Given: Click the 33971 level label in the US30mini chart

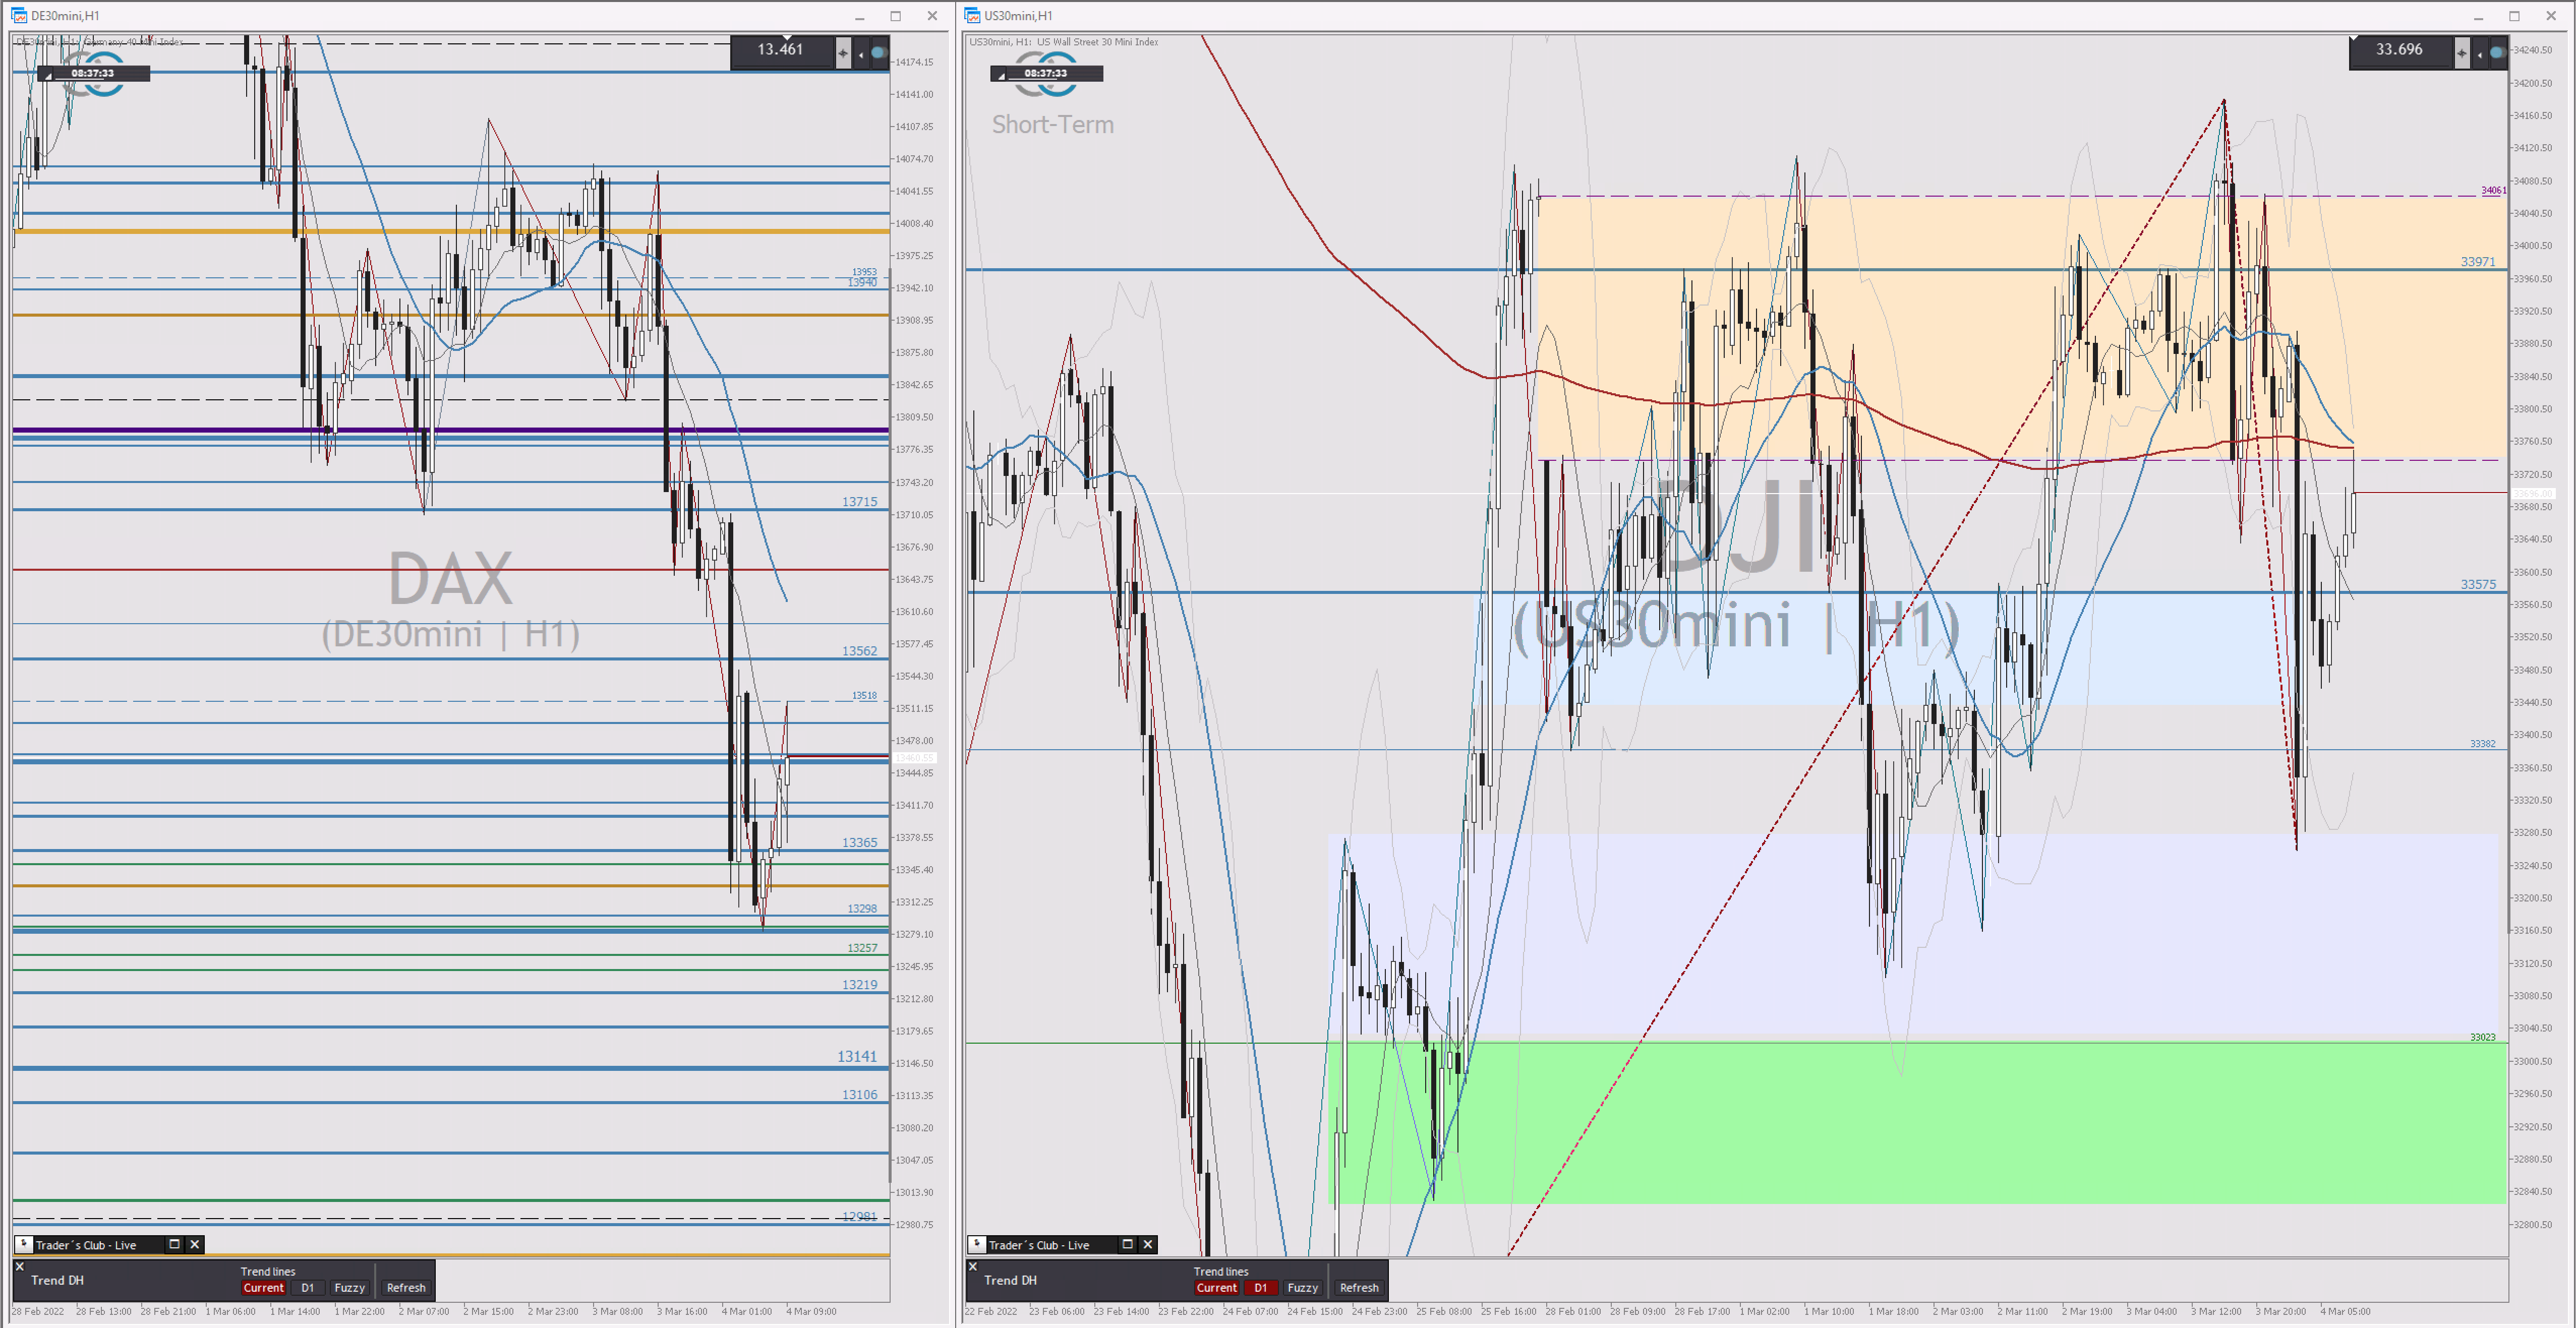Looking at the screenshot, I should click(2478, 262).
